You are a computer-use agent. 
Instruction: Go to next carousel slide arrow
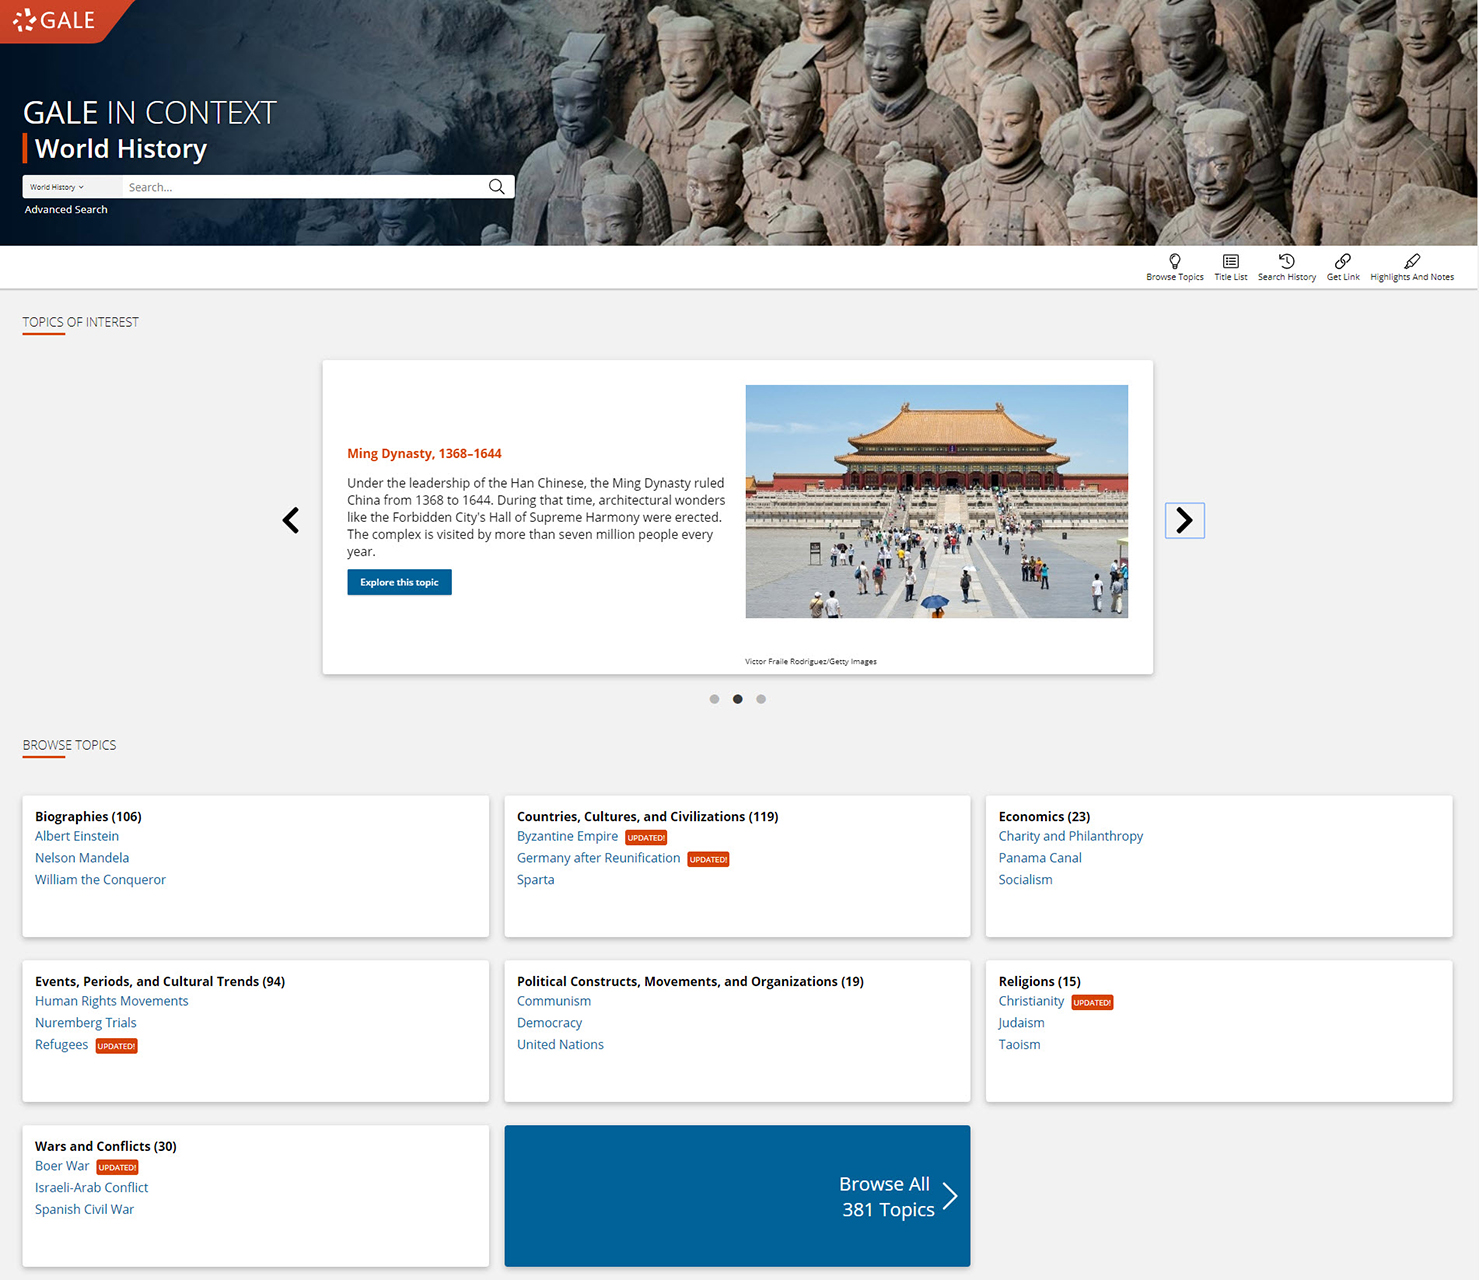[x=1185, y=520]
